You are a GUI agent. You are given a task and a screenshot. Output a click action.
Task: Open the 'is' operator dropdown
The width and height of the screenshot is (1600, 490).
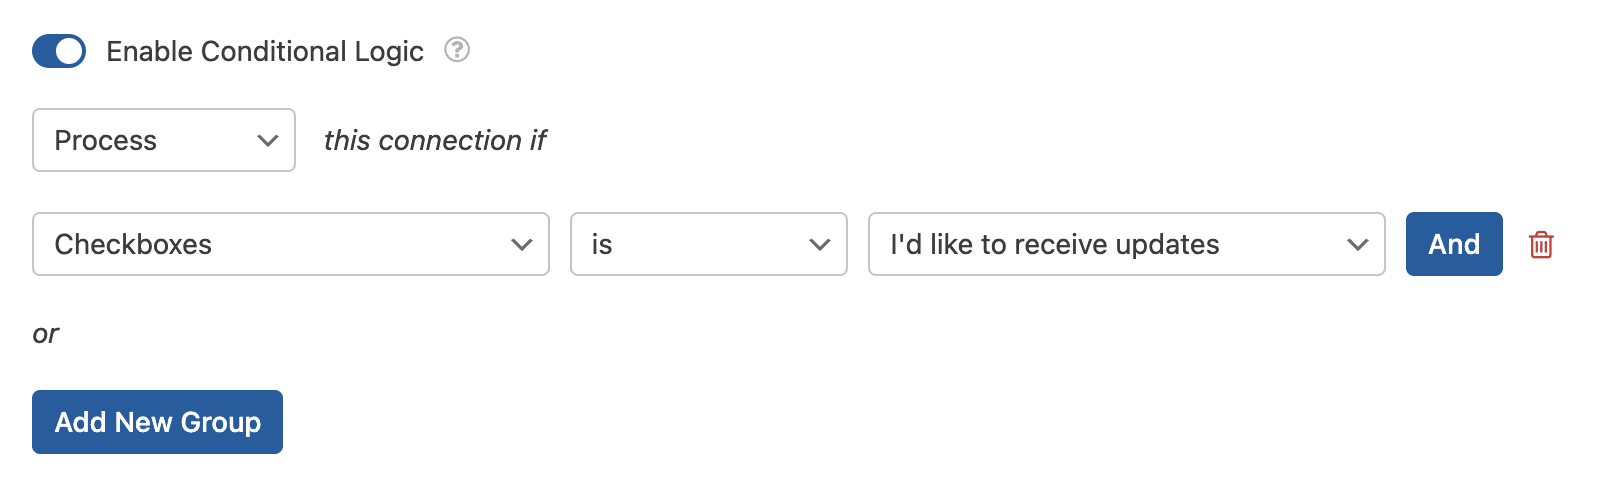(709, 244)
